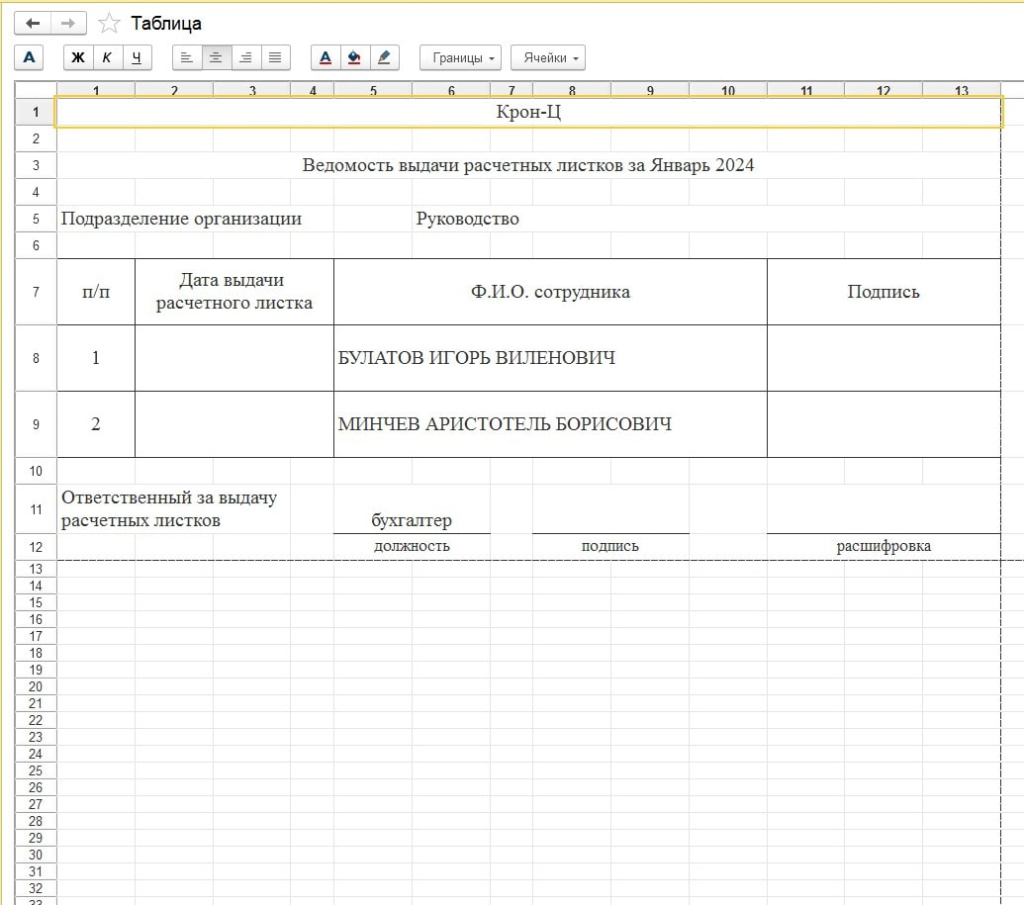Justify the text alignment

pos(276,57)
